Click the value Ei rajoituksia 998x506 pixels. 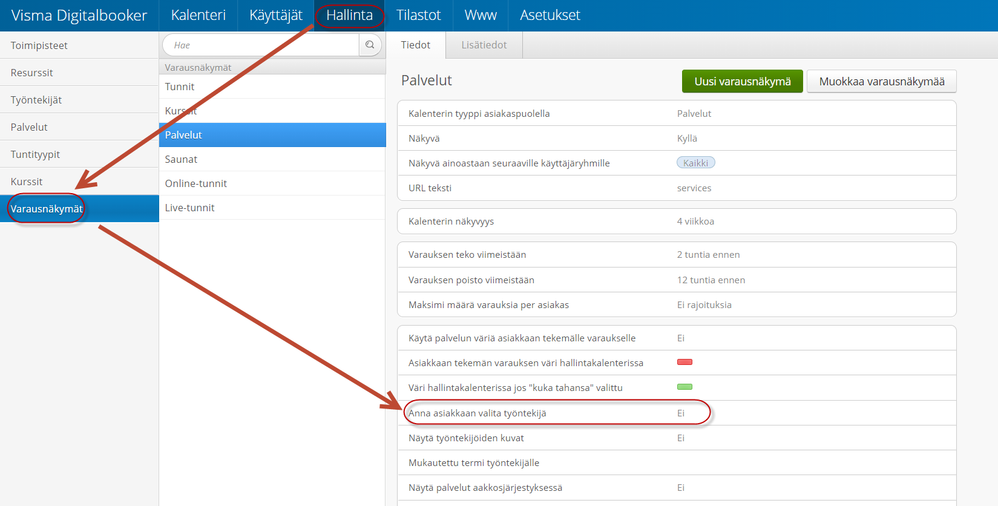704,305
